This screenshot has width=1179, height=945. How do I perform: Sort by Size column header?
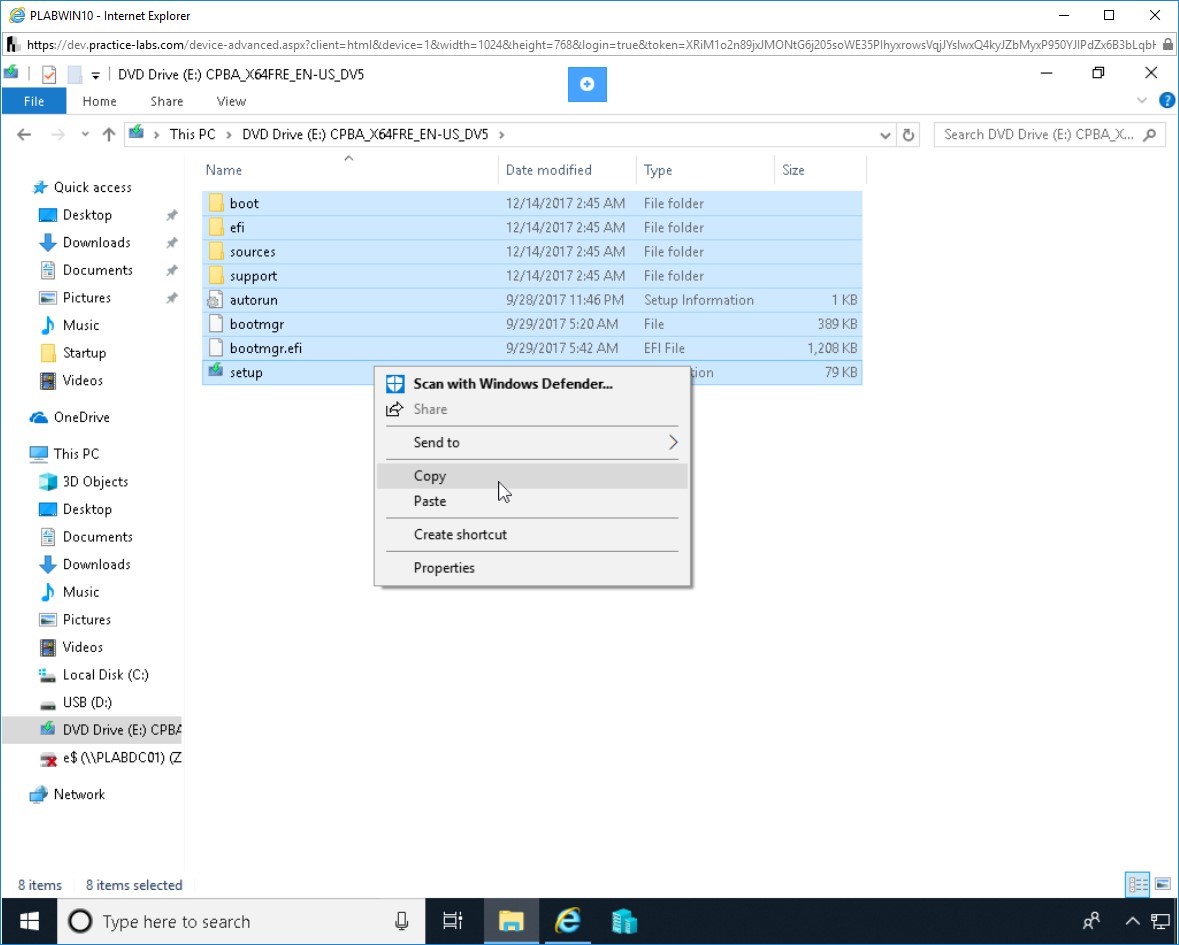click(793, 170)
